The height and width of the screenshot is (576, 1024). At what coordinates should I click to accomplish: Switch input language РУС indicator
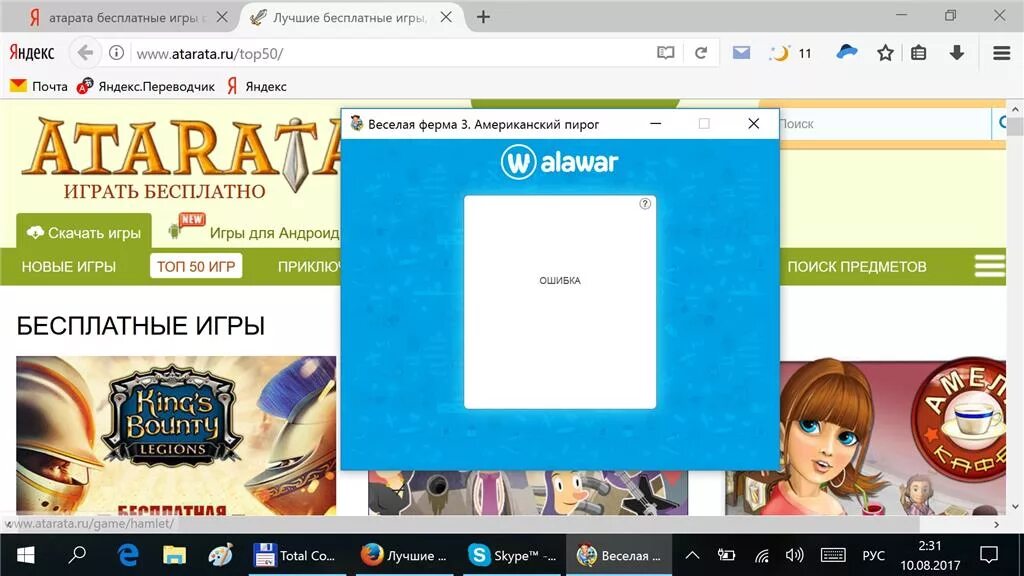[873, 555]
